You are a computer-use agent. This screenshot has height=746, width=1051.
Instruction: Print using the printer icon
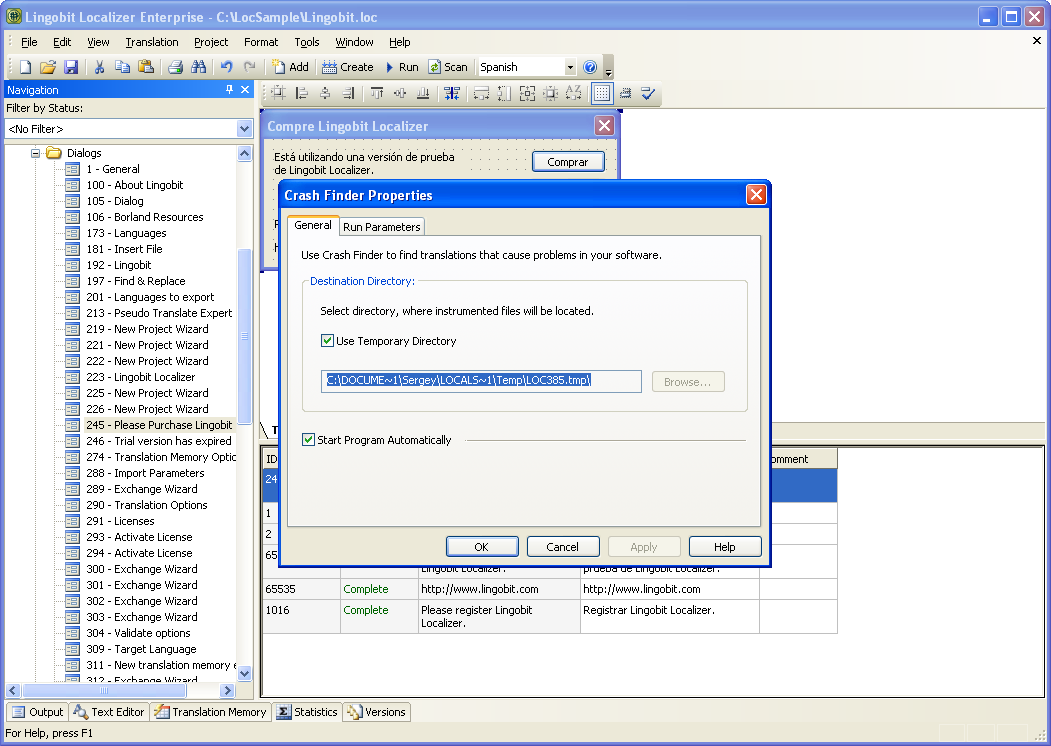(x=176, y=67)
